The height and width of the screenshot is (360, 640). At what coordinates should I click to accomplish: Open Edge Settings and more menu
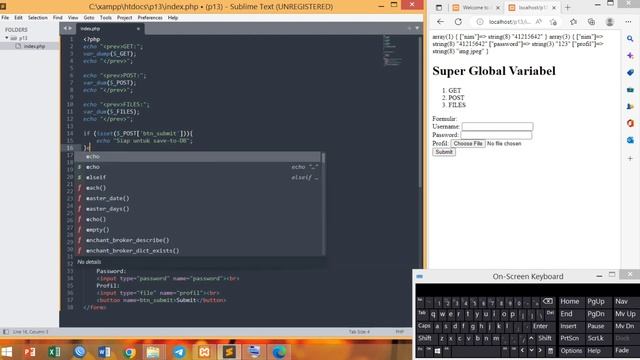point(628,22)
